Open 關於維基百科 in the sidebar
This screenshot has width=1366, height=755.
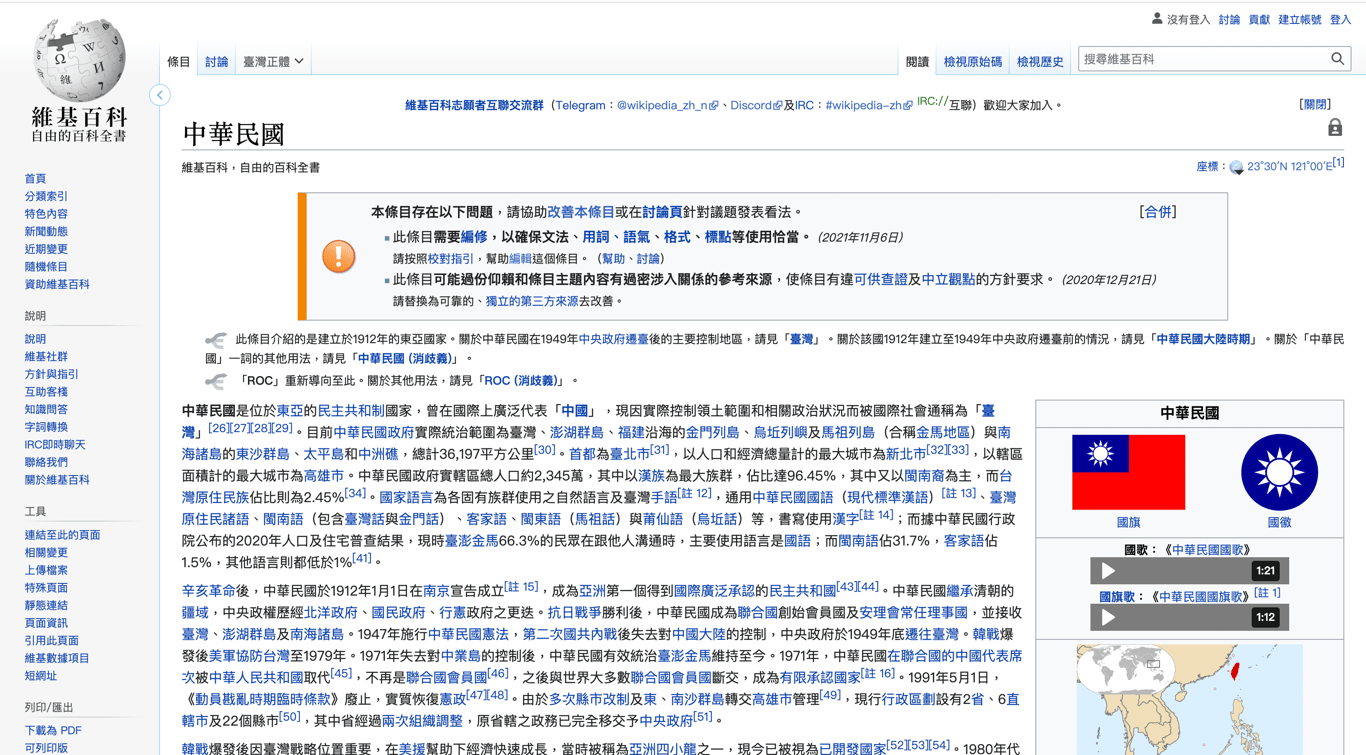point(57,480)
